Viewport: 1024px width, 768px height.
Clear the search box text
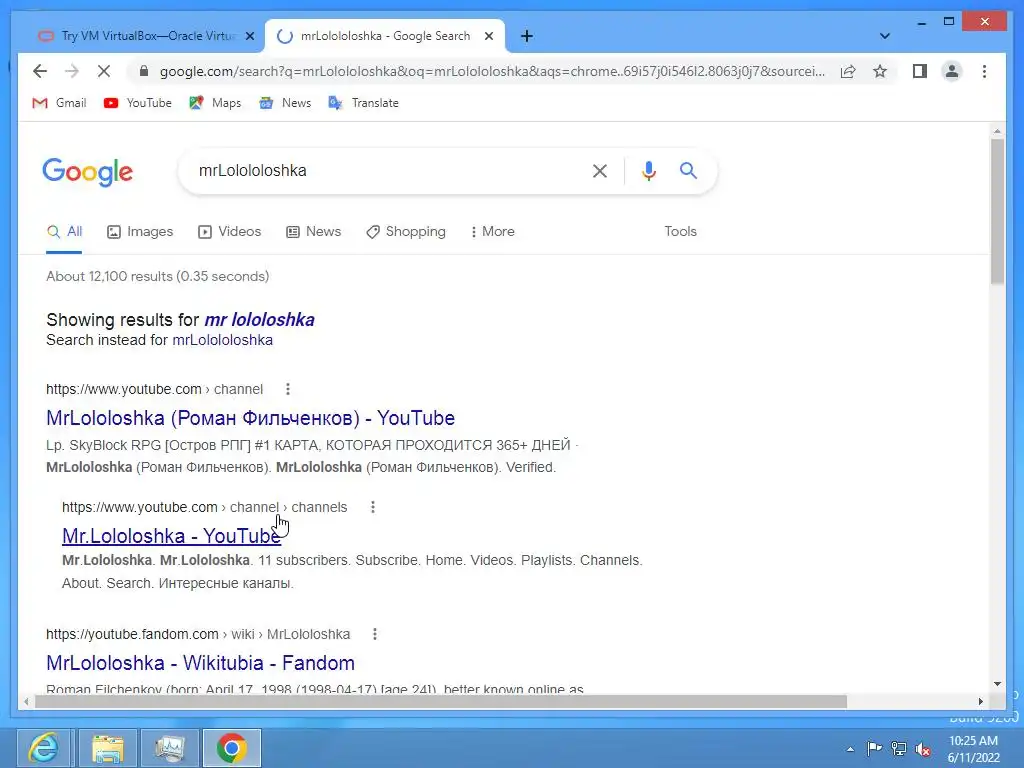pos(600,171)
